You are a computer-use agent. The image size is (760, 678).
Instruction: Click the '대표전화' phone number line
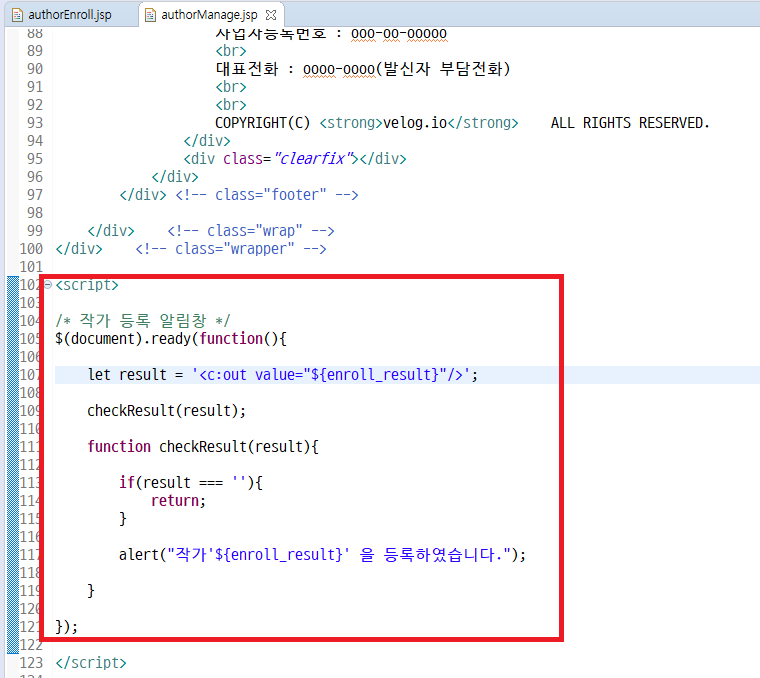click(x=363, y=69)
